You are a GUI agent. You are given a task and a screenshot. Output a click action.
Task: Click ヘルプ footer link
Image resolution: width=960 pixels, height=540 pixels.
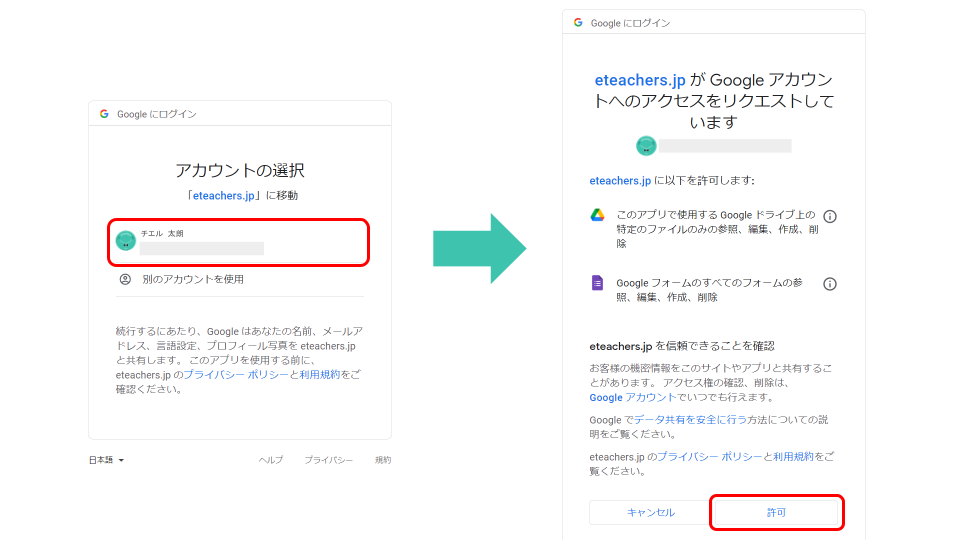coord(271,460)
